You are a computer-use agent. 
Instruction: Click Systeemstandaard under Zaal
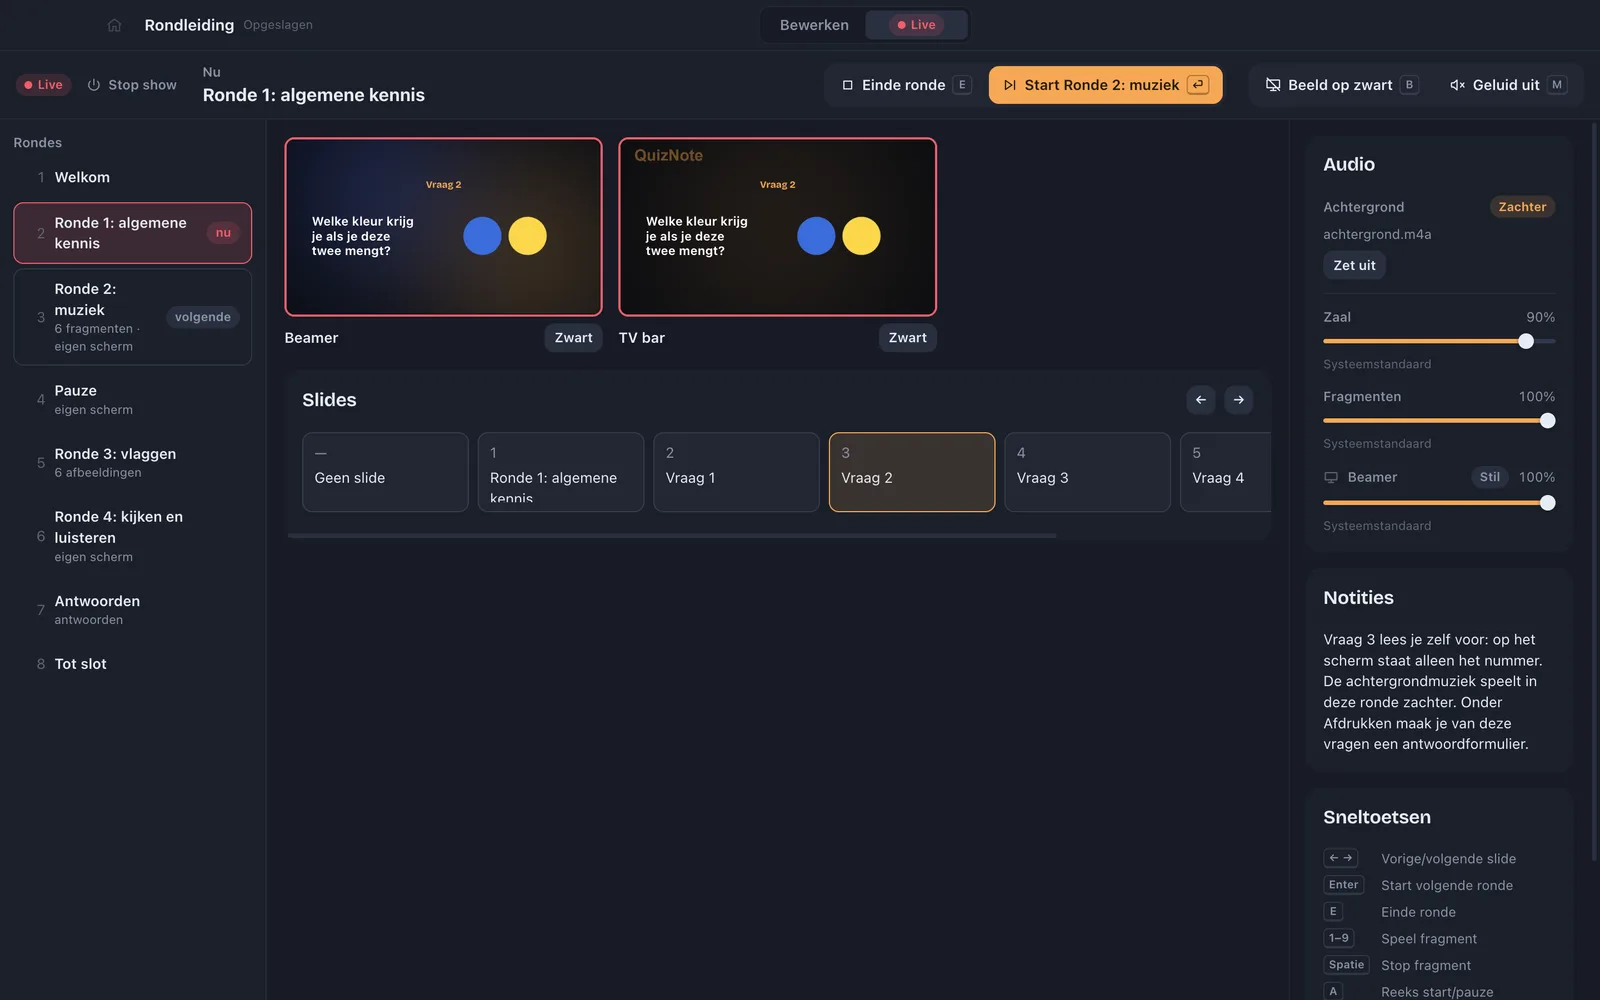pyautogui.click(x=1377, y=364)
